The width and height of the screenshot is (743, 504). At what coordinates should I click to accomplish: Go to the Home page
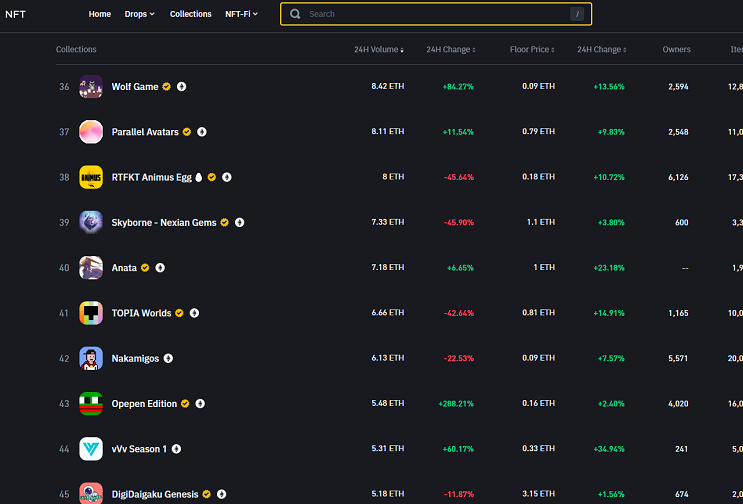pyautogui.click(x=100, y=14)
